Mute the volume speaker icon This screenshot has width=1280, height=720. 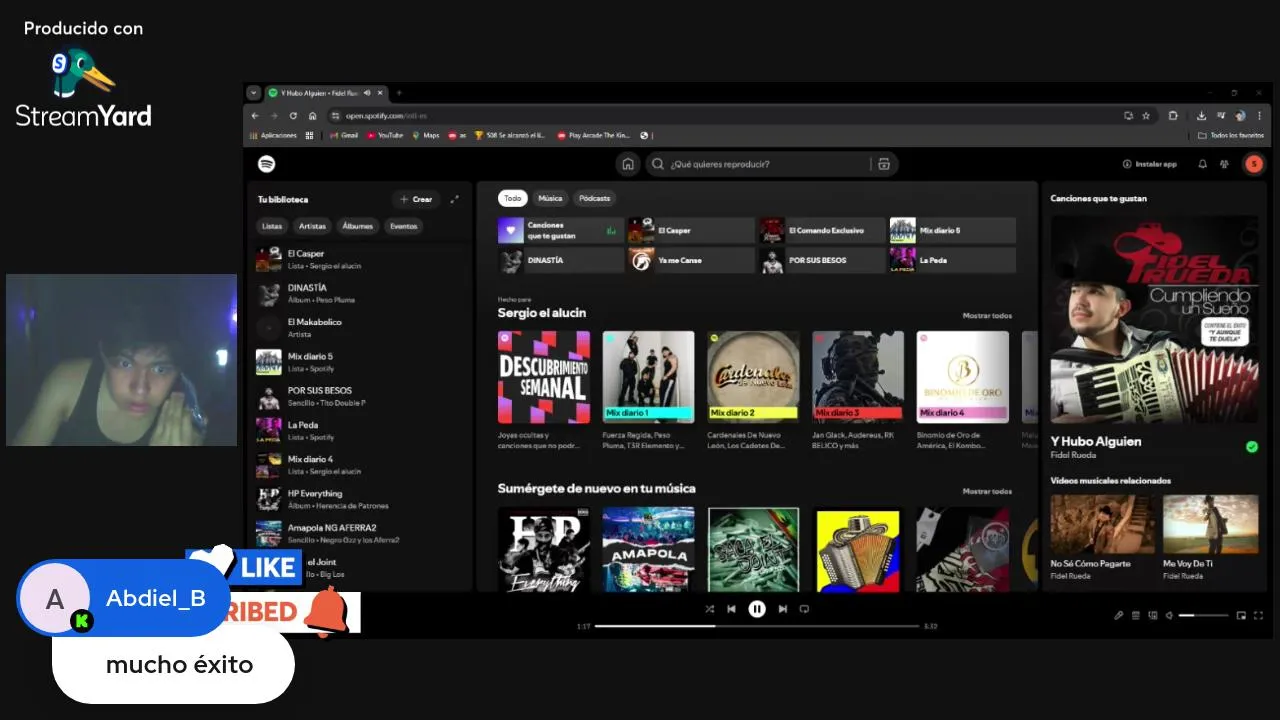pyautogui.click(x=1170, y=615)
